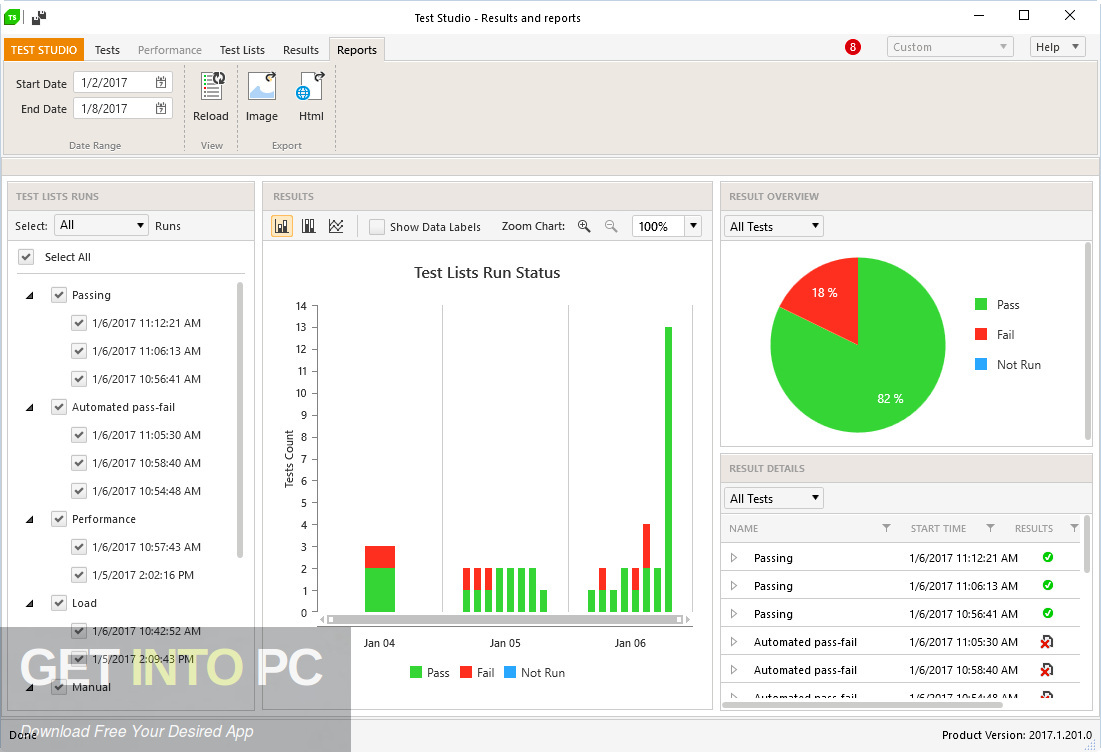Uncheck the 1/6/2017 11:05:30 AM run
This screenshot has height=752, width=1101.
pyautogui.click(x=79, y=435)
